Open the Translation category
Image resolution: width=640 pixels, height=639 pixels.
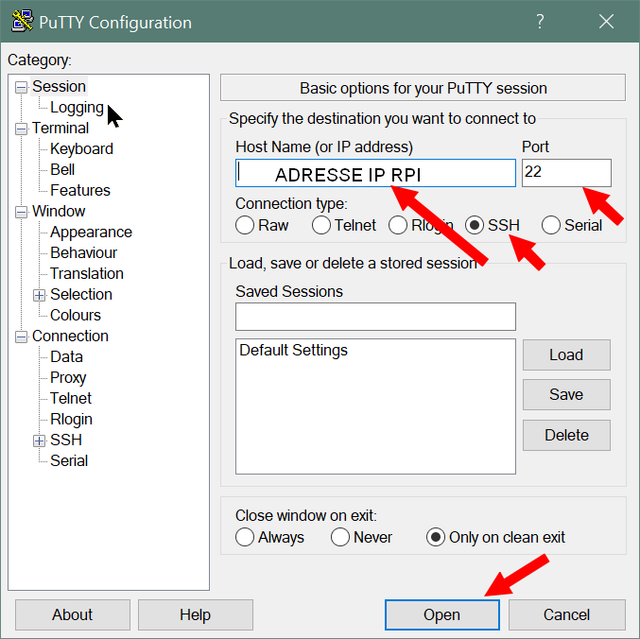pyautogui.click(x=87, y=274)
